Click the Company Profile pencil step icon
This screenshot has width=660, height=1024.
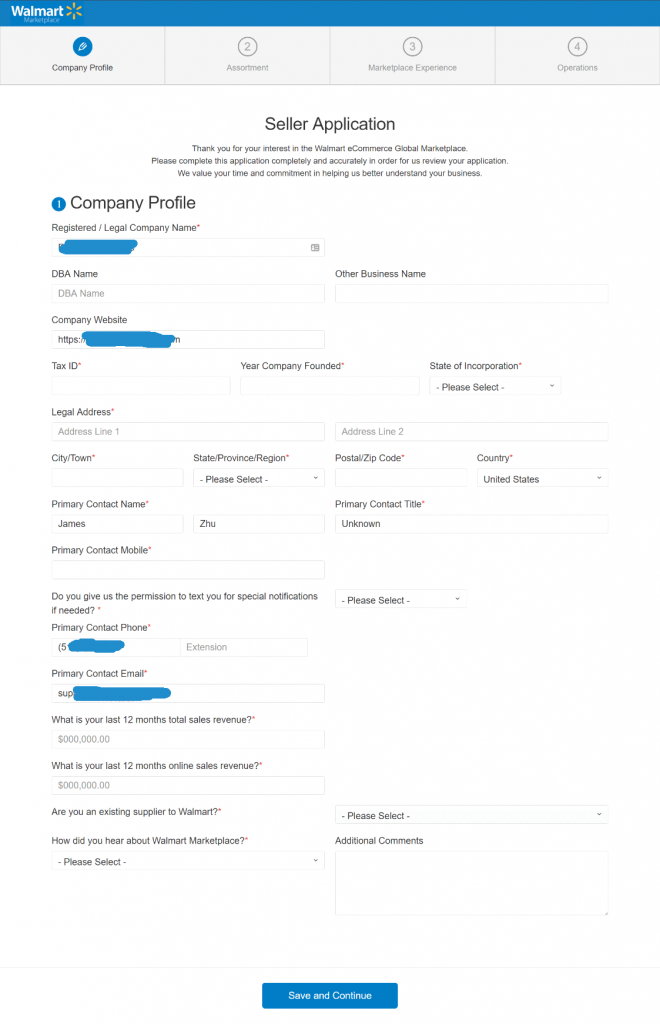pyautogui.click(x=82, y=46)
